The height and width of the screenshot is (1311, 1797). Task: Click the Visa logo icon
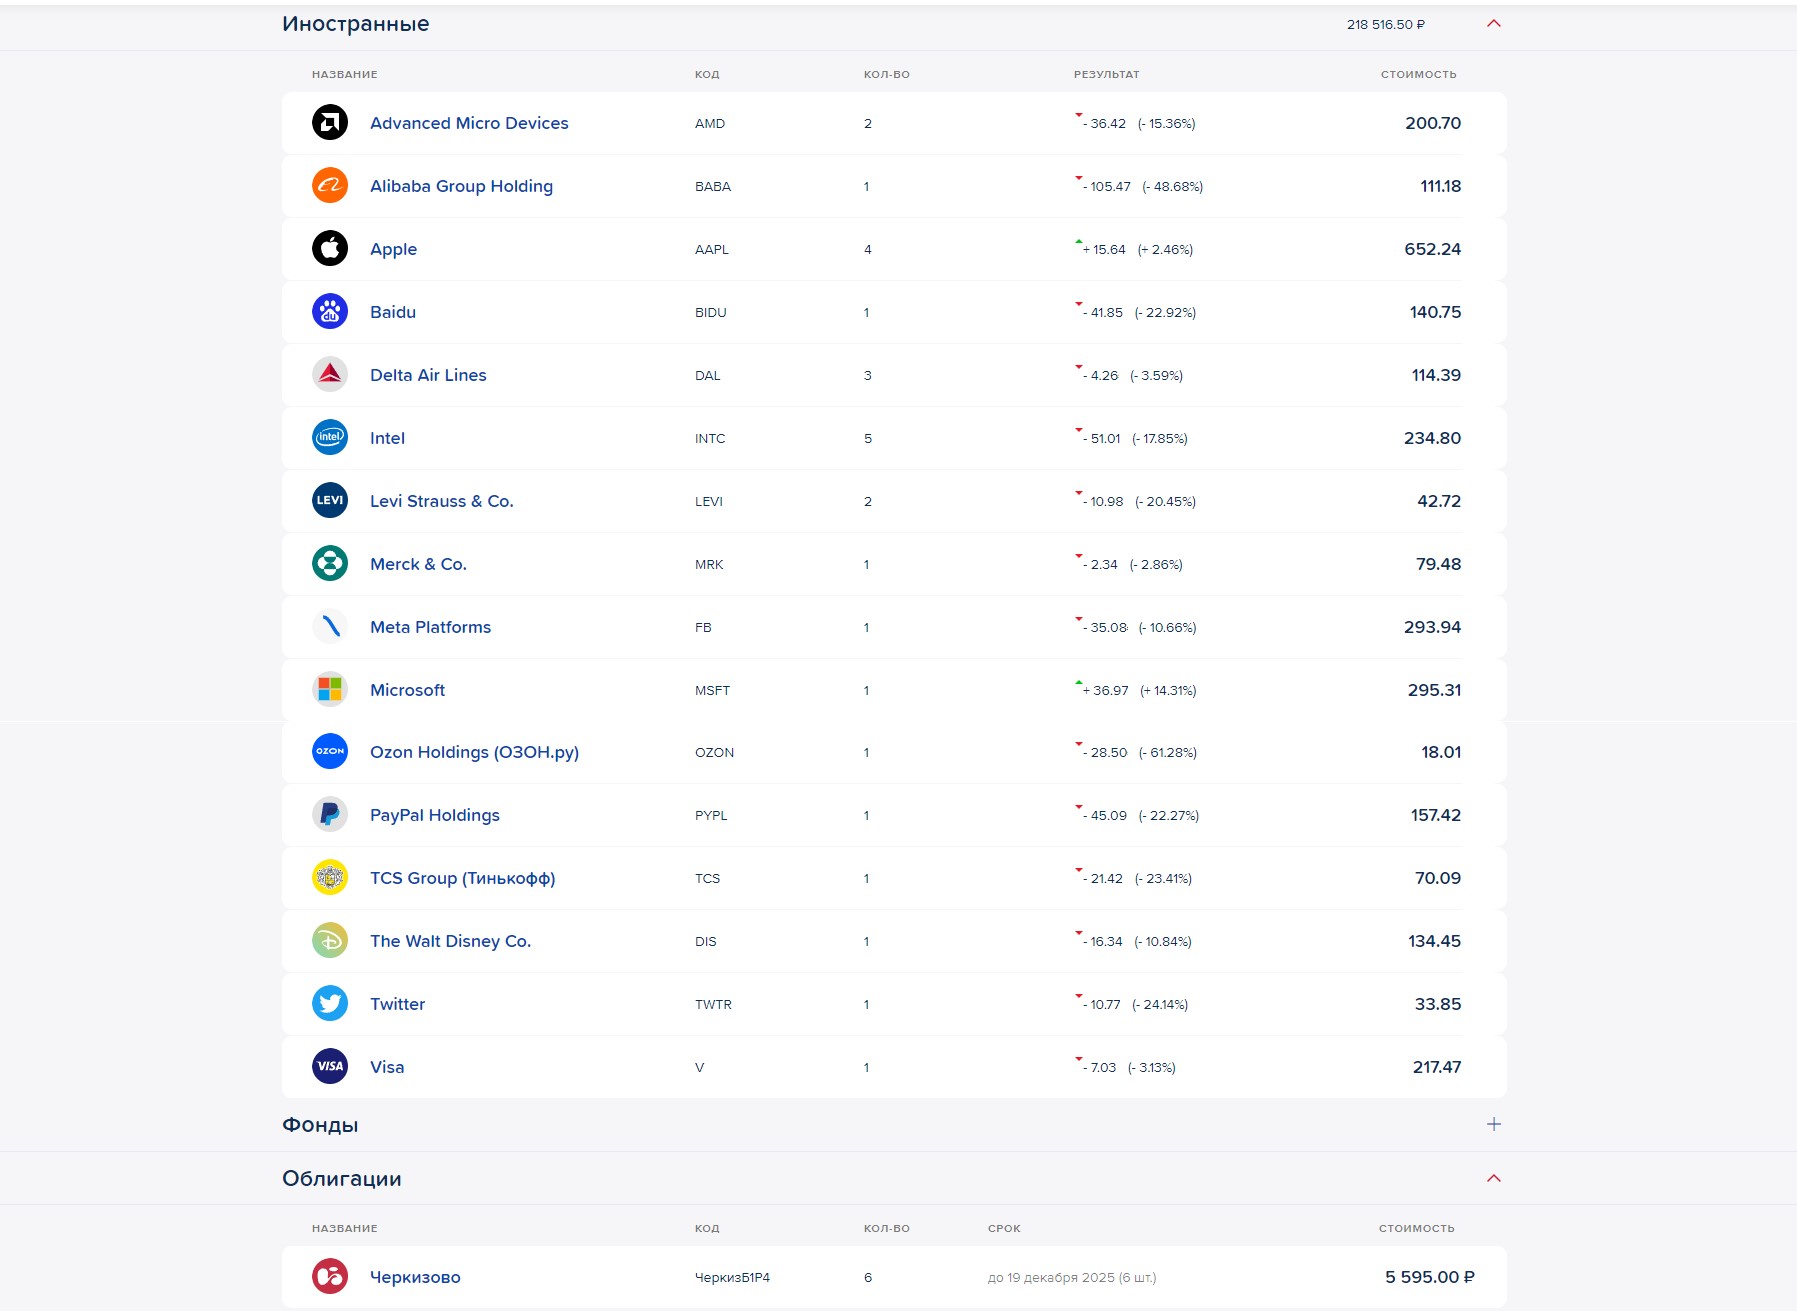point(330,1067)
